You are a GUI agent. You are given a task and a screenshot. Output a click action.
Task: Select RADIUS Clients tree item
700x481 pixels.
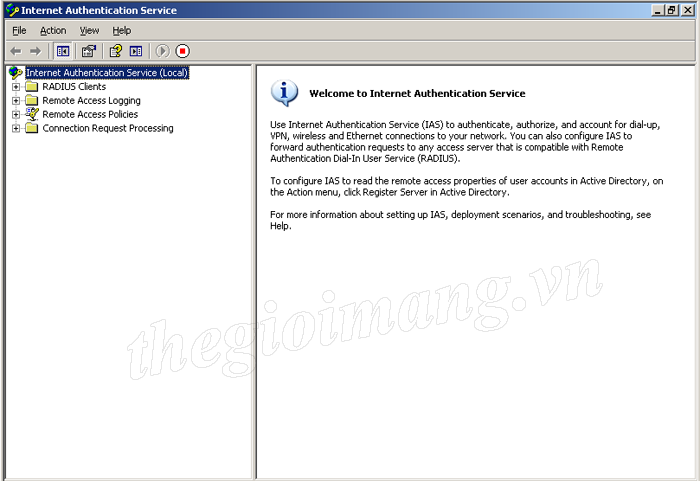click(x=74, y=87)
